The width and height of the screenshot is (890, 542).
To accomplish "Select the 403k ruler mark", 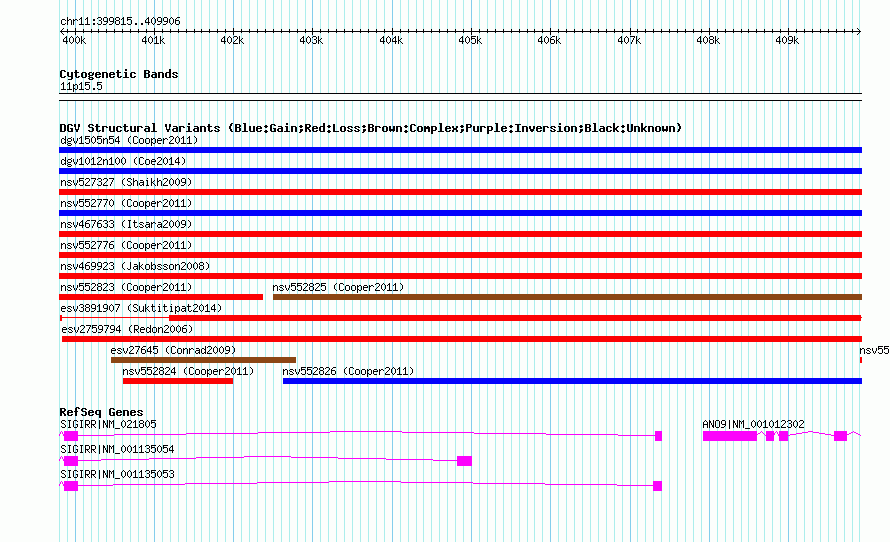I will [311, 40].
